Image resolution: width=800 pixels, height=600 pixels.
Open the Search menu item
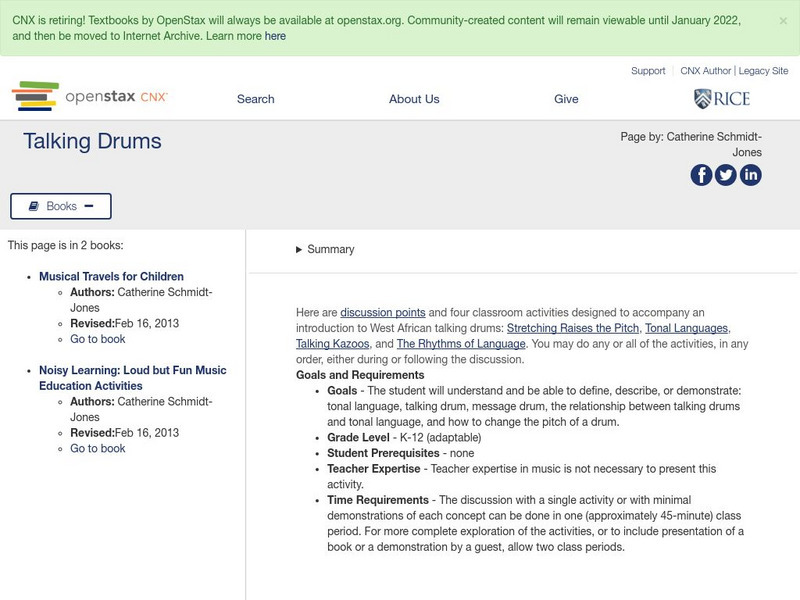tap(255, 99)
